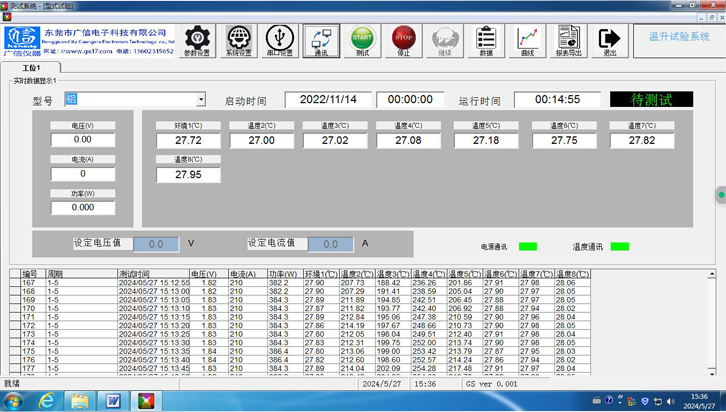Expand the 型号 model dropdown arrow
The image size is (726, 412).
[201, 100]
